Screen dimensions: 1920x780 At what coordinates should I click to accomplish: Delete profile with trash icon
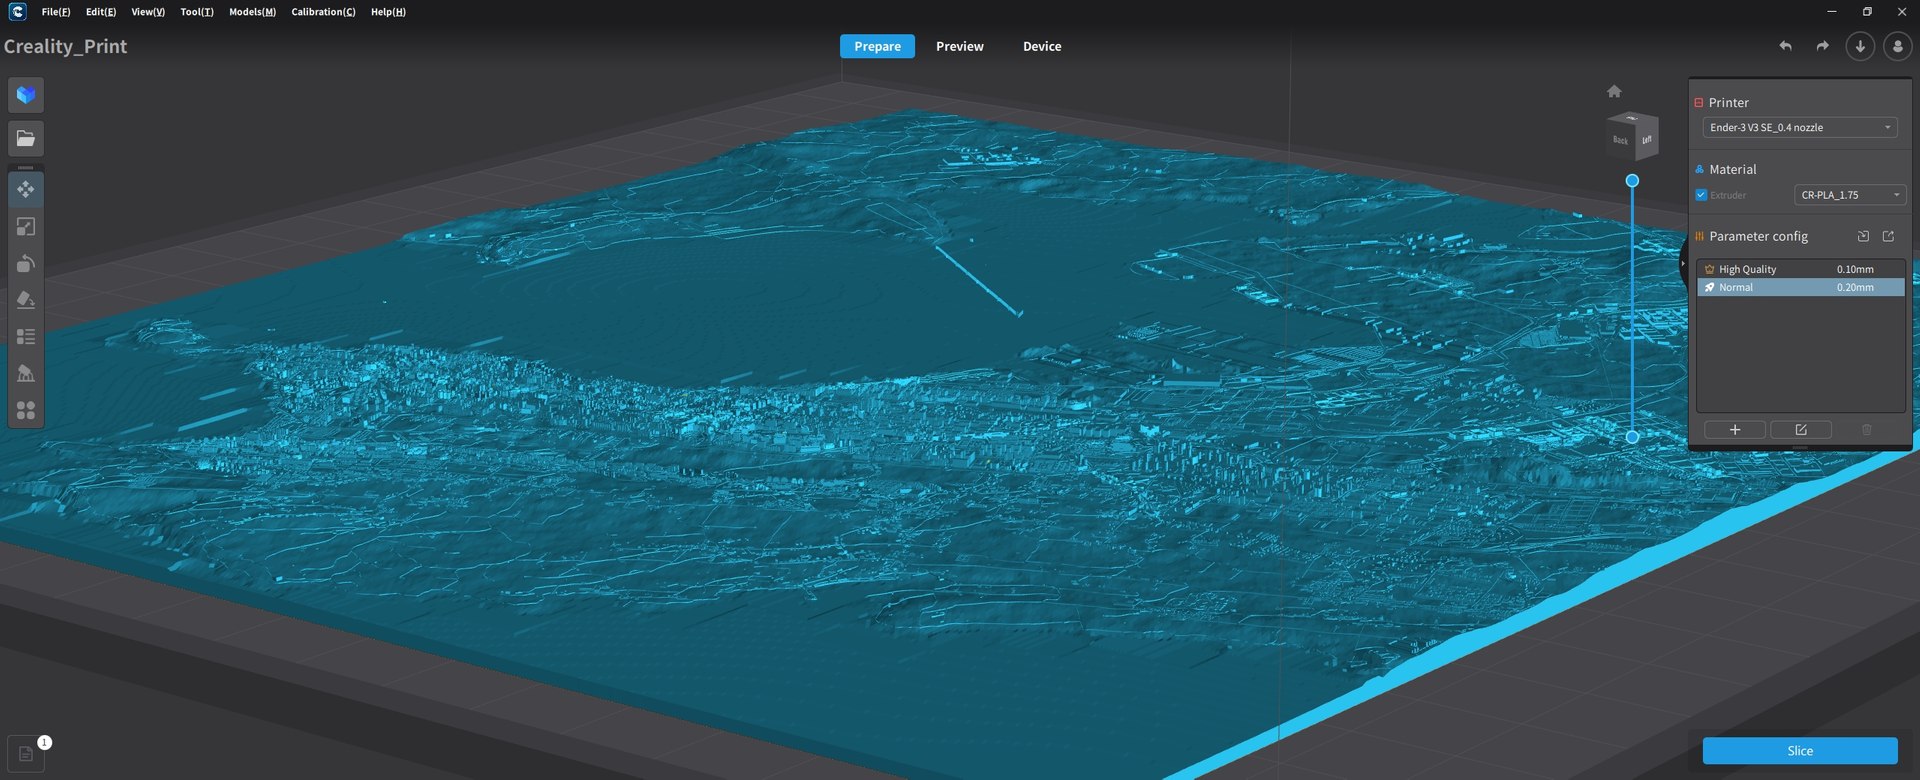[1866, 430]
